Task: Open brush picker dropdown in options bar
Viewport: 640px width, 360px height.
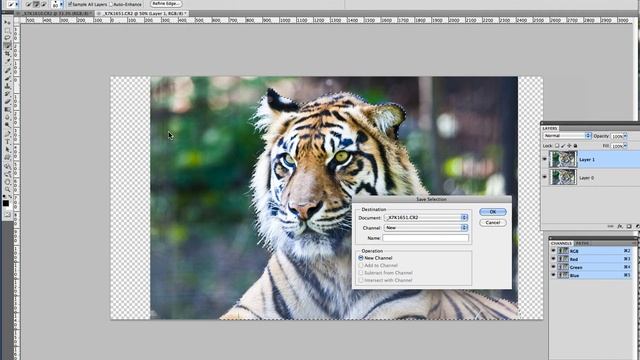Action: pyautogui.click(x=61, y=4)
